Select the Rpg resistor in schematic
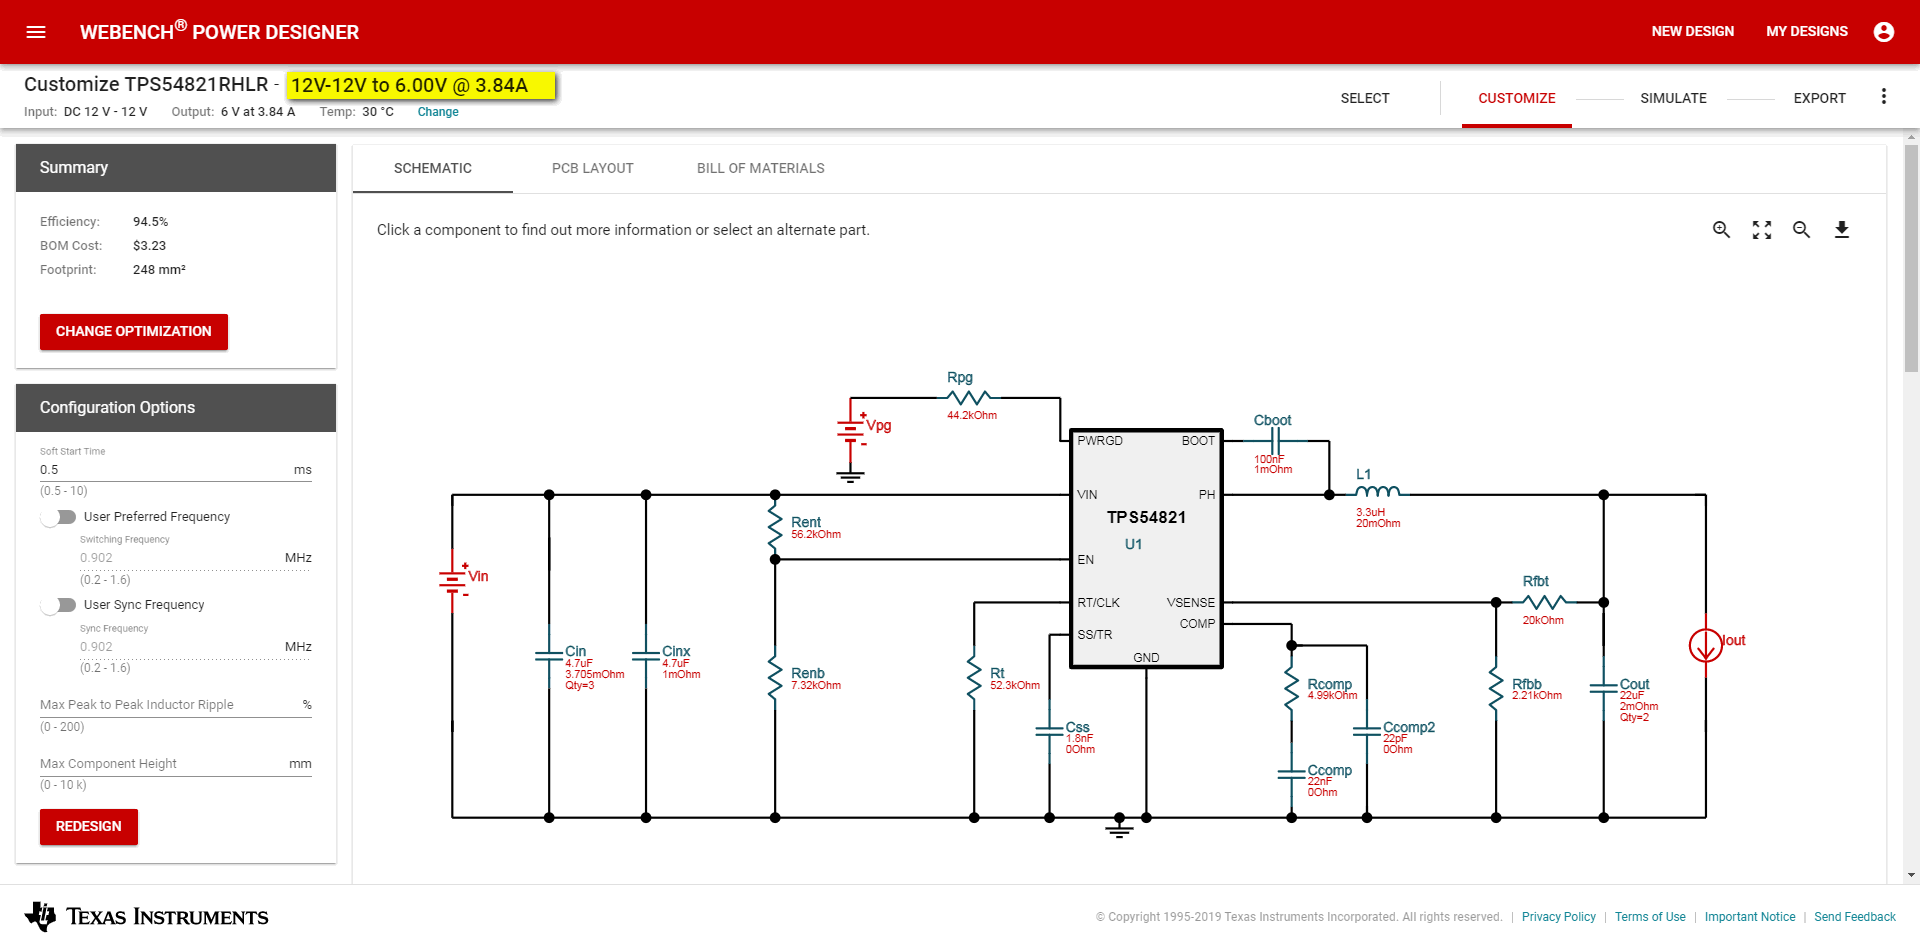The height and width of the screenshot is (948, 1920). [968, 397]
